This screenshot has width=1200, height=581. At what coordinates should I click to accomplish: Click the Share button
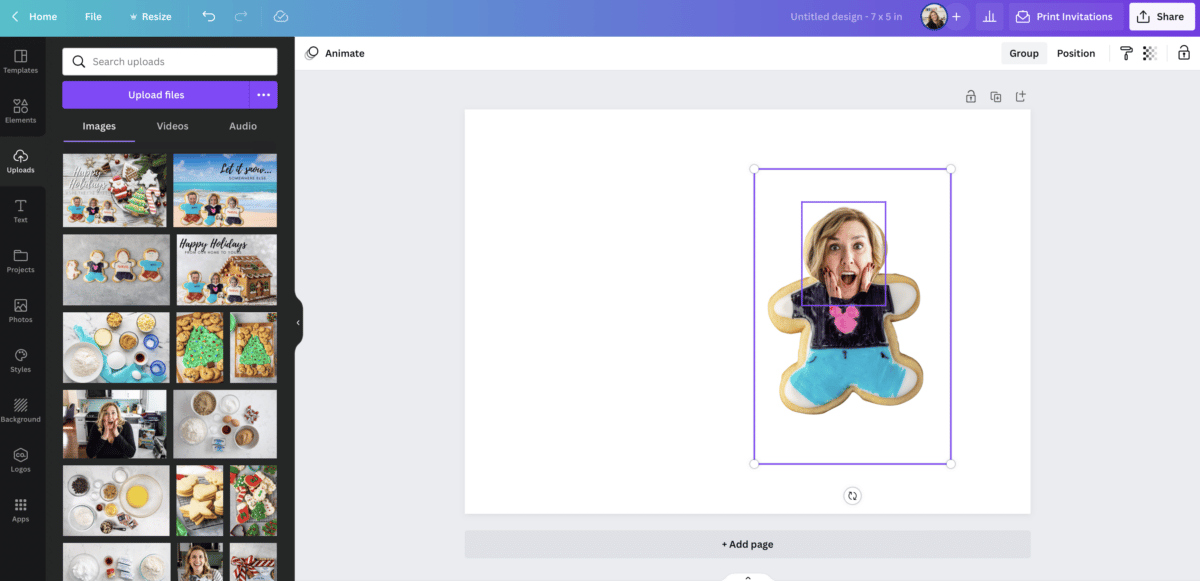1160,17
